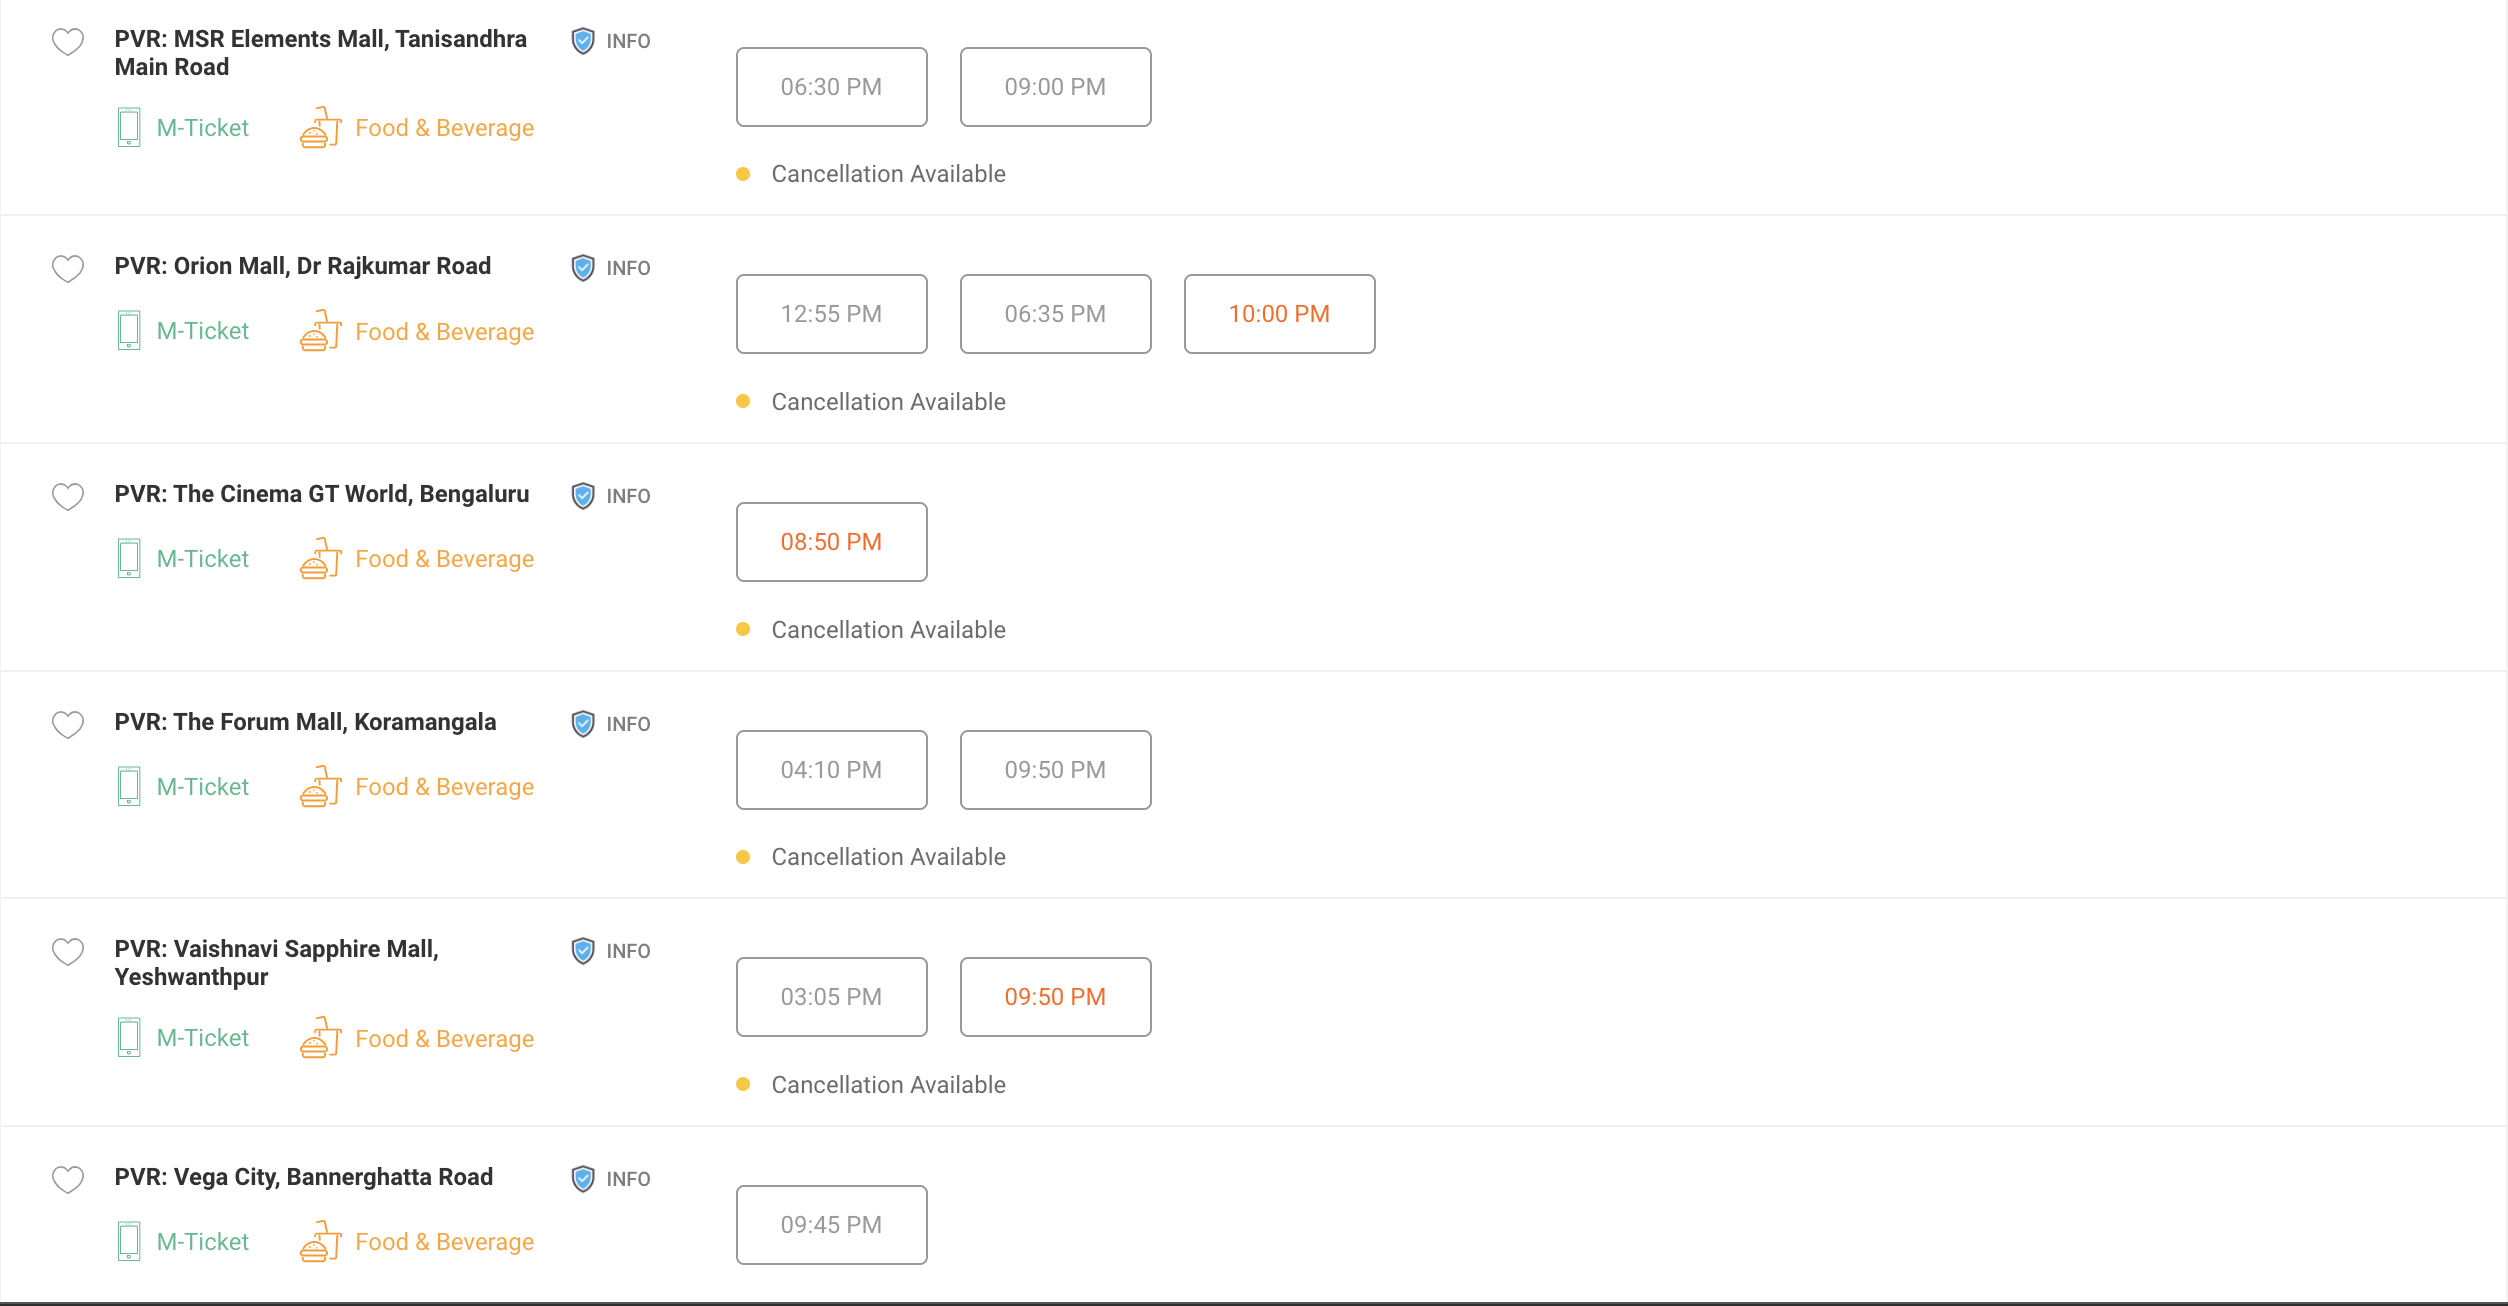The height and width of the screenshot is (1306, 2508).
Task: Click heart icon for PVR Cinema GT World
Action: [68, 496]
